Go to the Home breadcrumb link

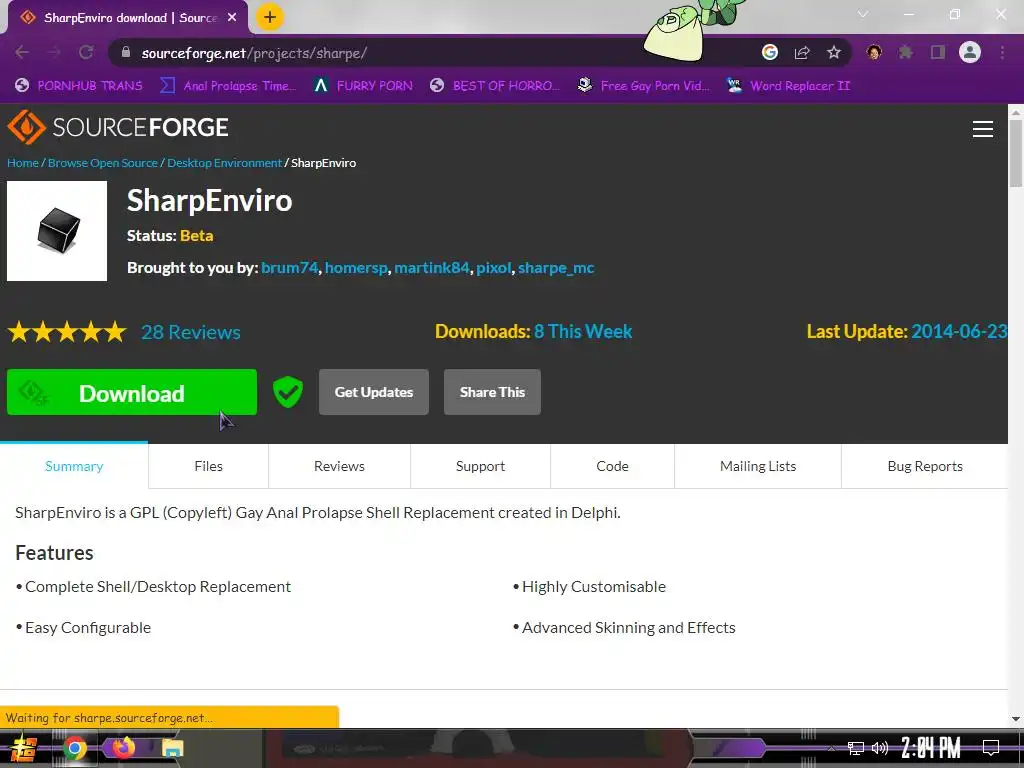tap(23, 163)
